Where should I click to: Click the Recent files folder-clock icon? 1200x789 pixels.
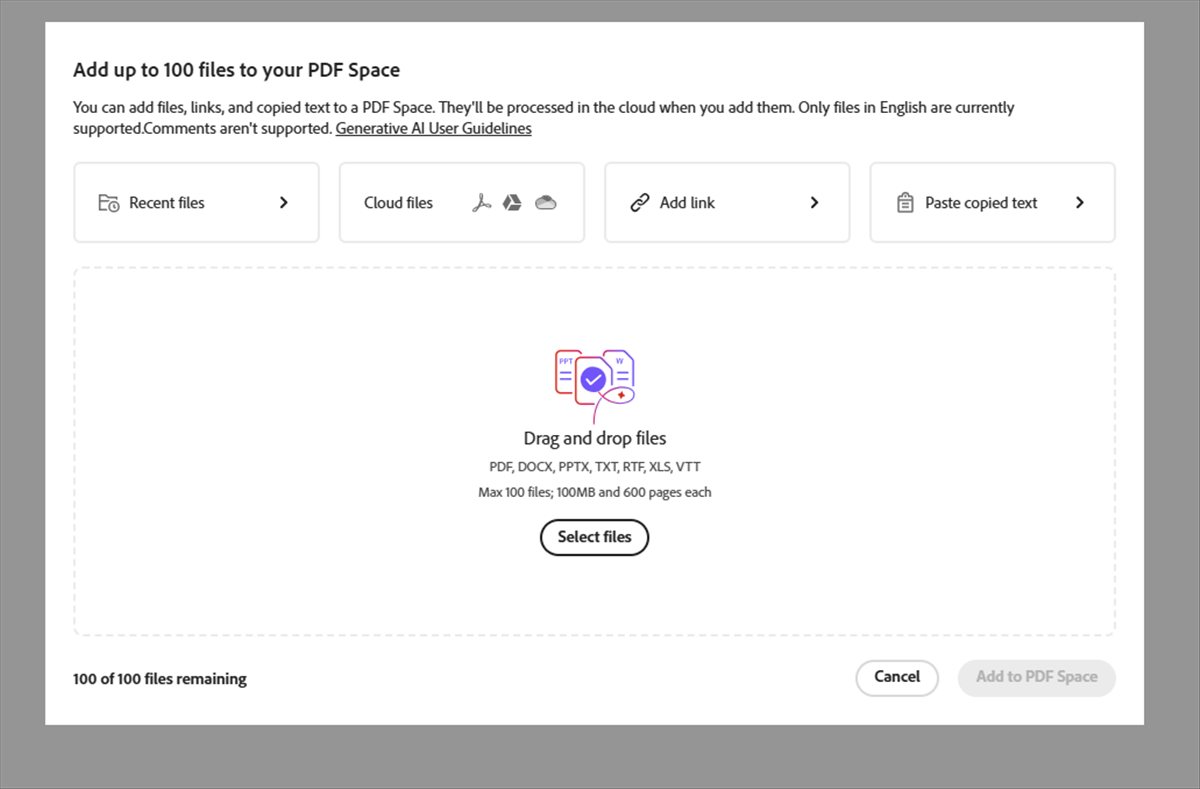(109, 203)
